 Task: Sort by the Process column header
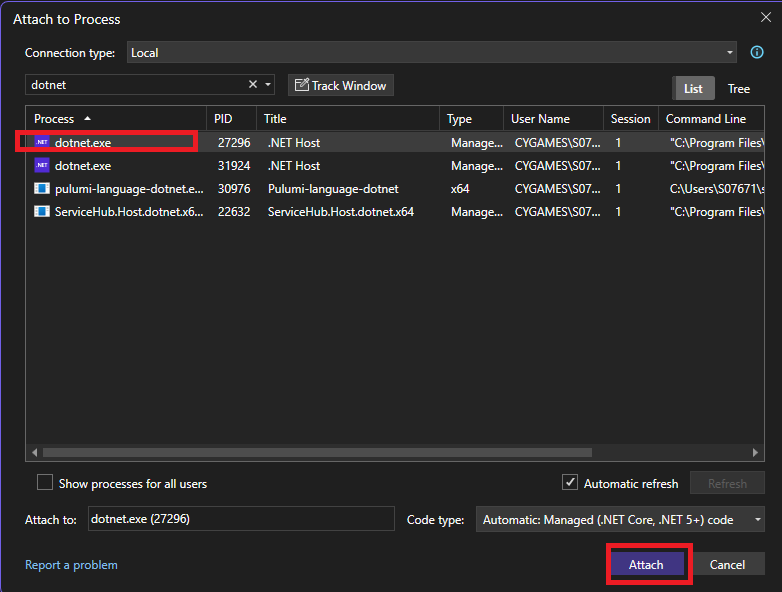pyautogui.click(x=116, y=119)
